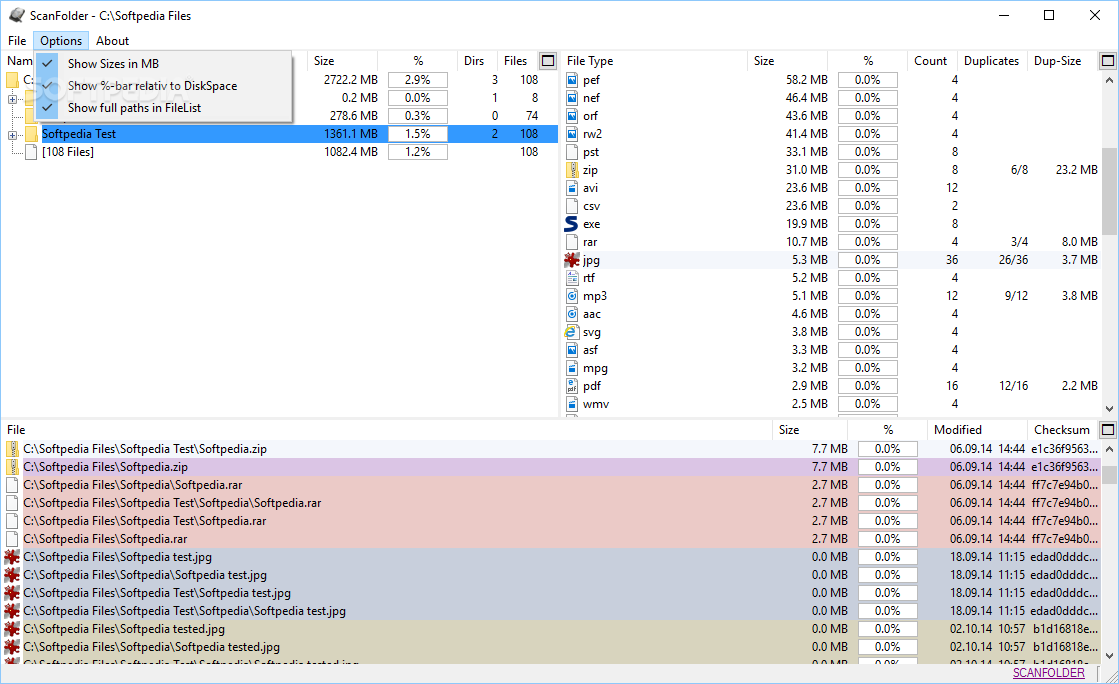
Task: Select Softpedia Test\Softpedia\Softpedia test.jpg row
Action: [x=550, y=611]
